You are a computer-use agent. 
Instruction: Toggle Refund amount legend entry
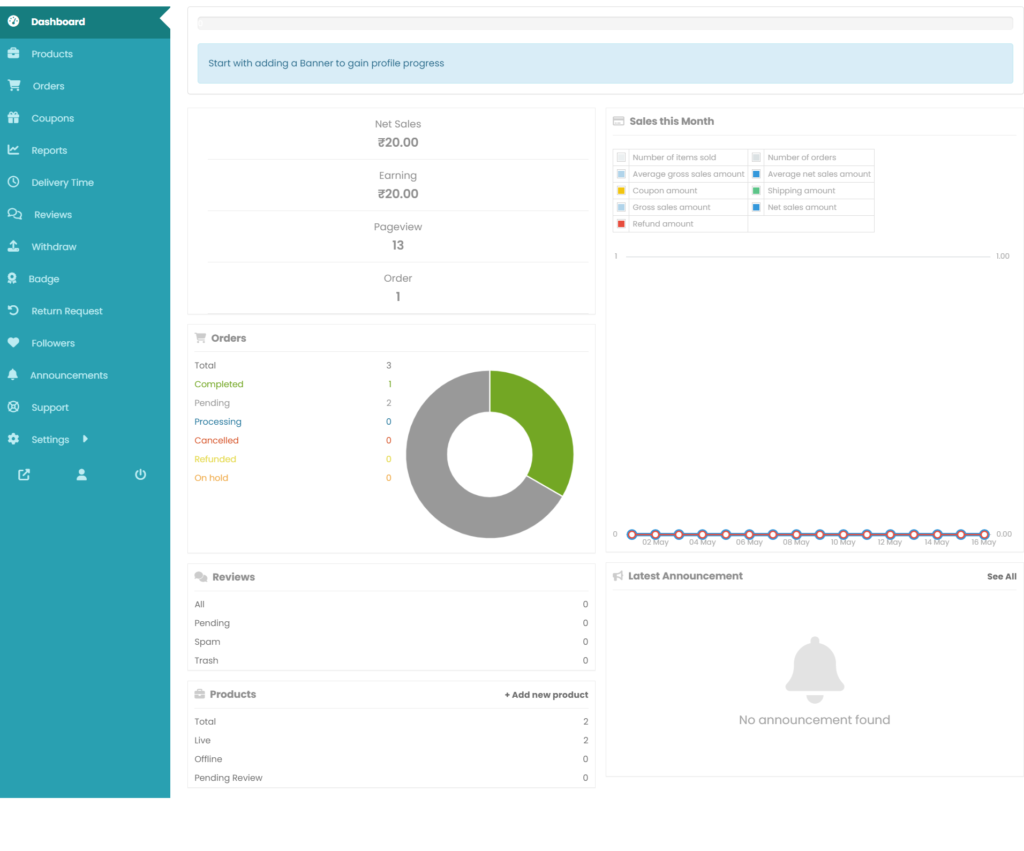click(x=662, y=223)
